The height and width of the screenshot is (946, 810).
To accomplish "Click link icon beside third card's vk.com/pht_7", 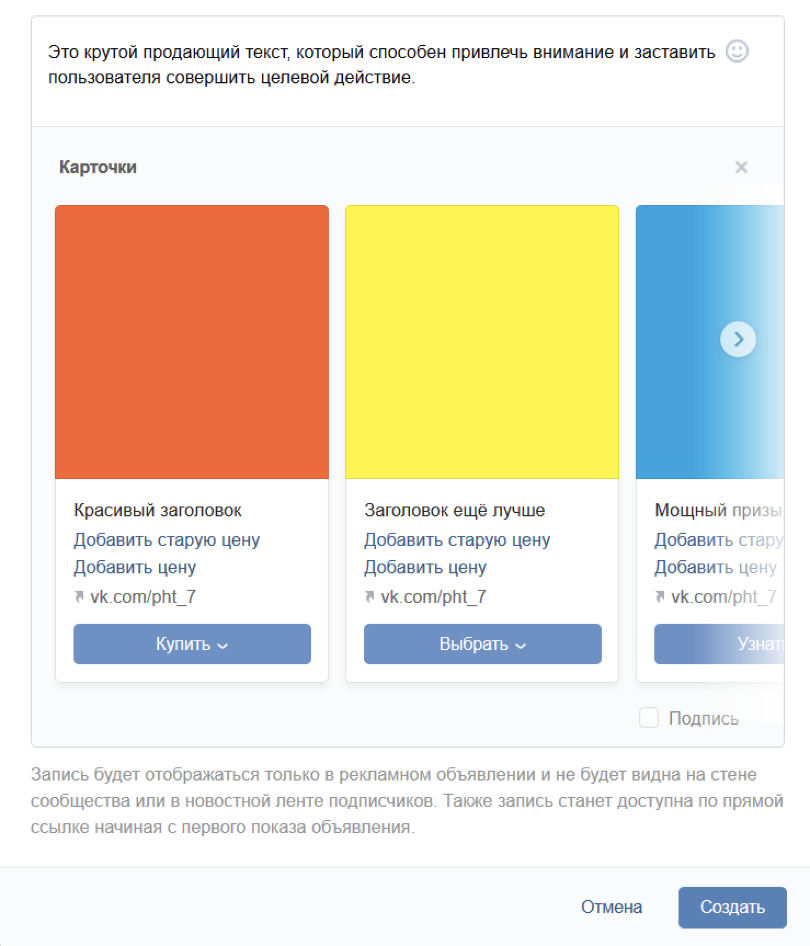I will (x=660, y=597).
